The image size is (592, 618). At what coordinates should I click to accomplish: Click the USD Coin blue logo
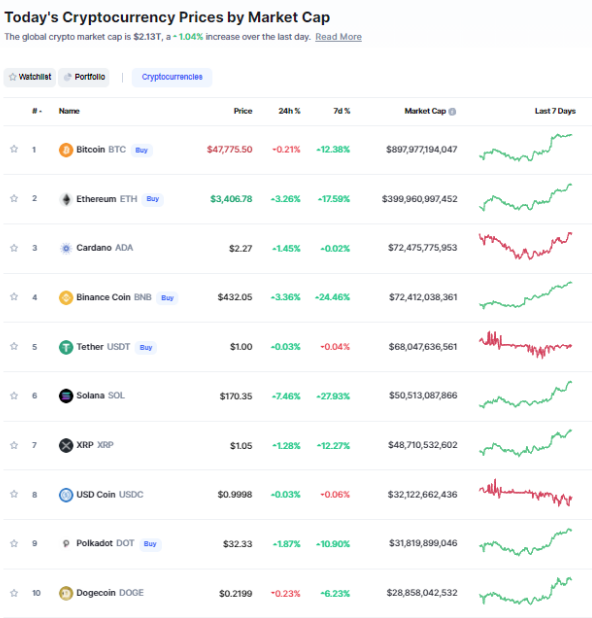click(66, 495)
